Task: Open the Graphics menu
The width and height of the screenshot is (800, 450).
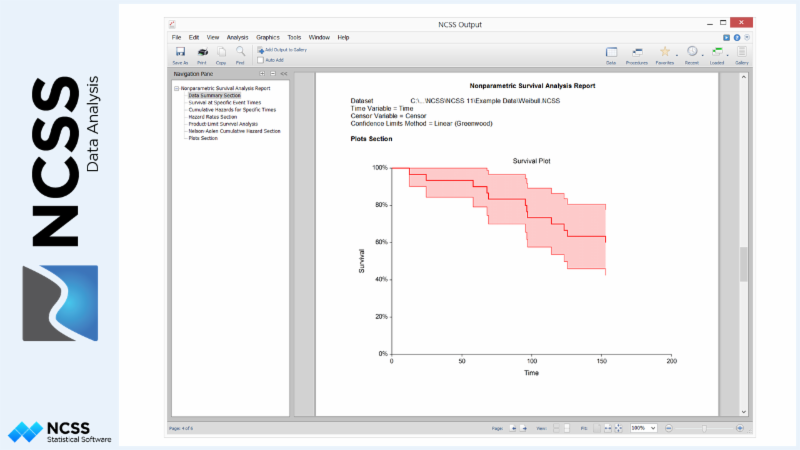Action: pyautogui.click(x=268, y=37)
